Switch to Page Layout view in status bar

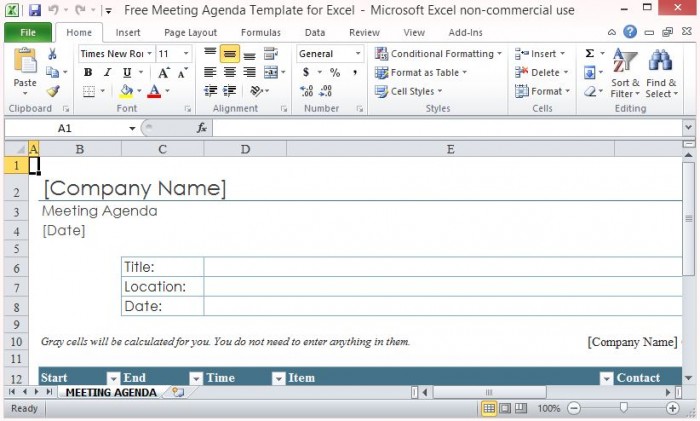(505, 408)
